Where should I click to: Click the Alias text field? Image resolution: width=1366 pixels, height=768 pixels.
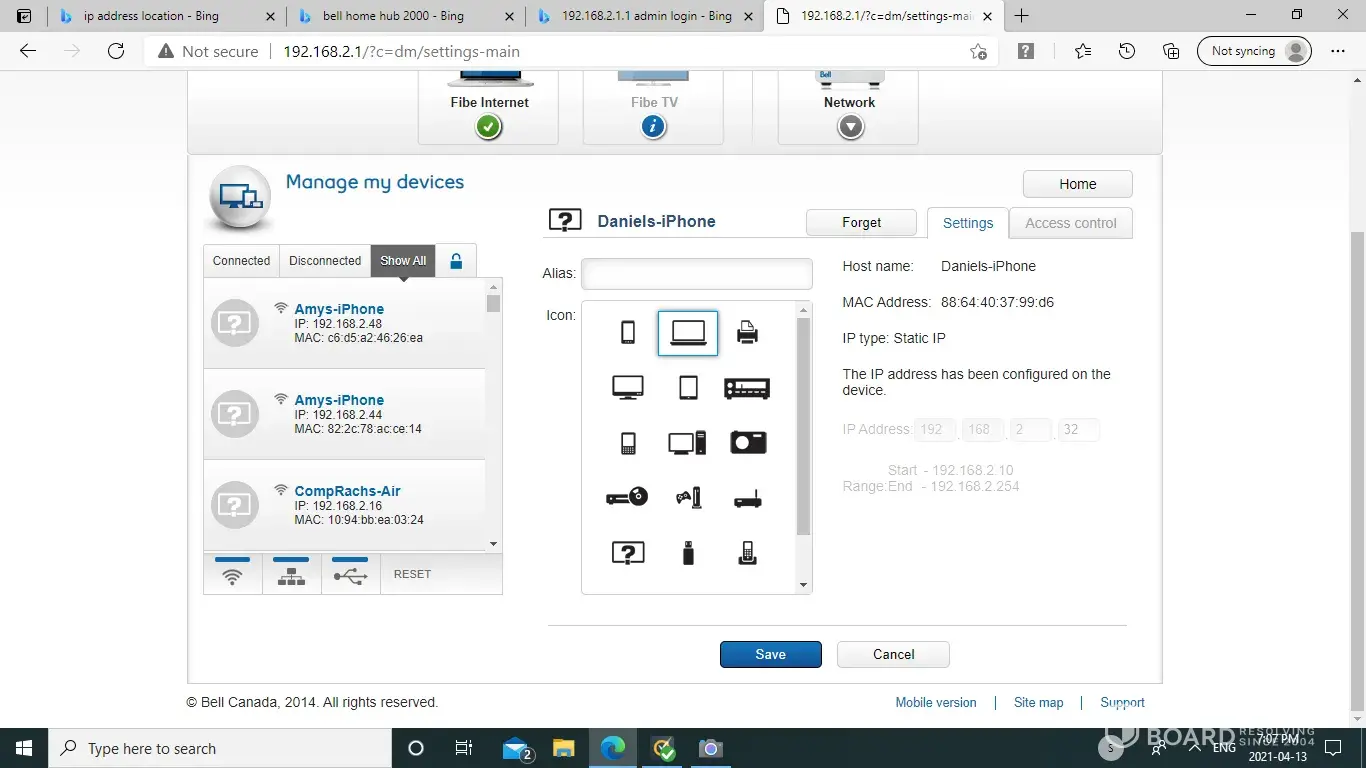coord(696,274)
